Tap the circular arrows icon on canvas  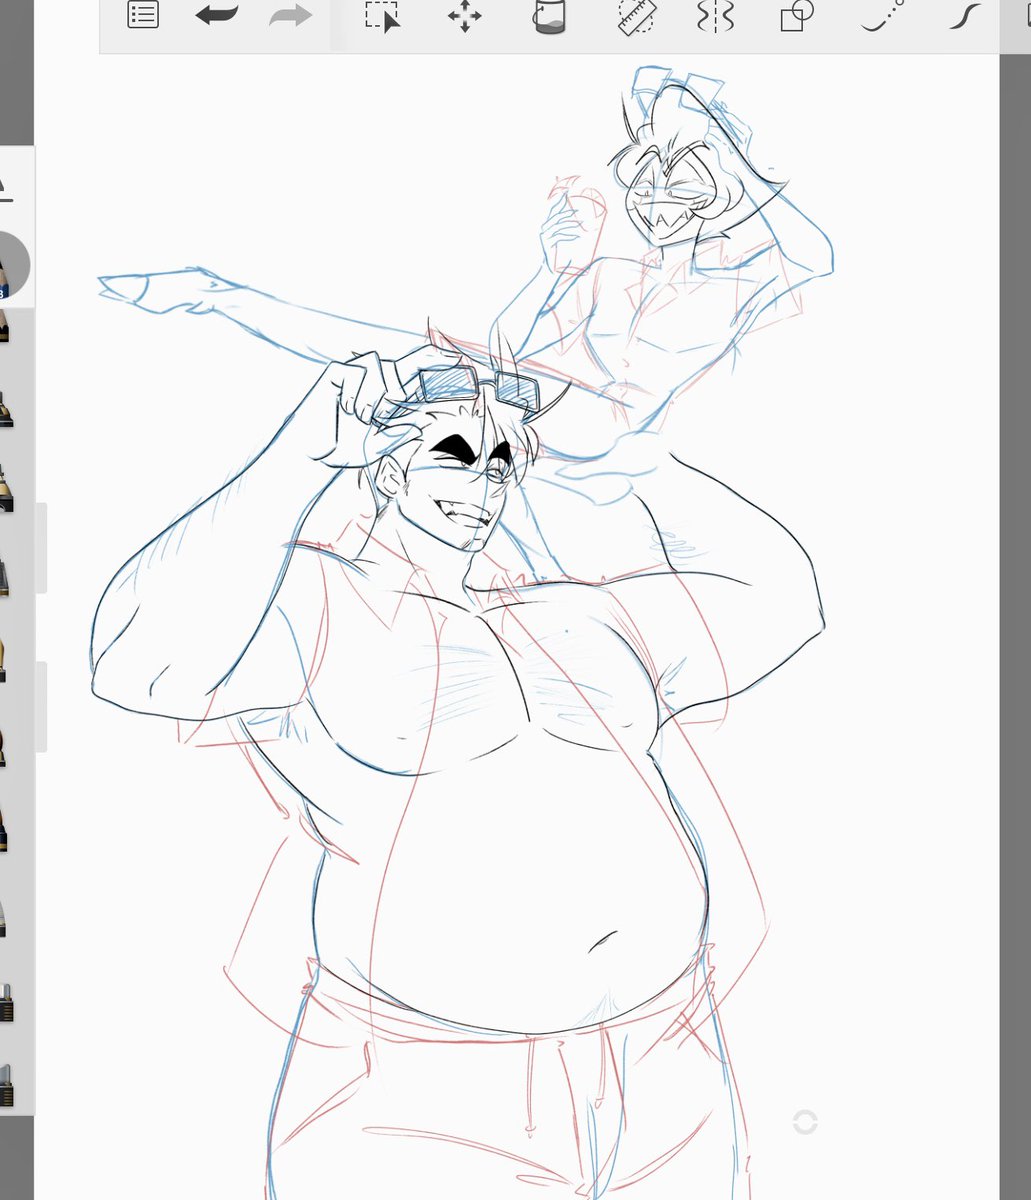(x=805, y=1122)
